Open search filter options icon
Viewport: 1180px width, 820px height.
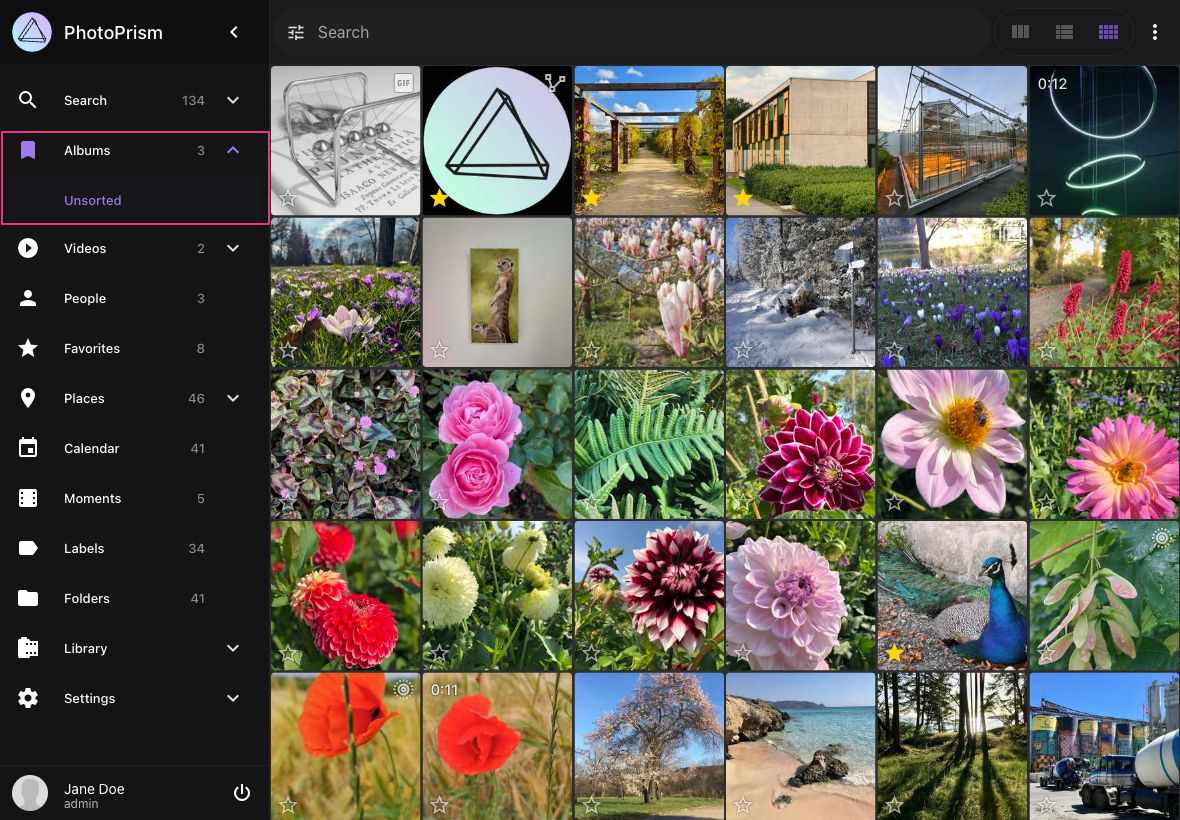tap(296, 32)
